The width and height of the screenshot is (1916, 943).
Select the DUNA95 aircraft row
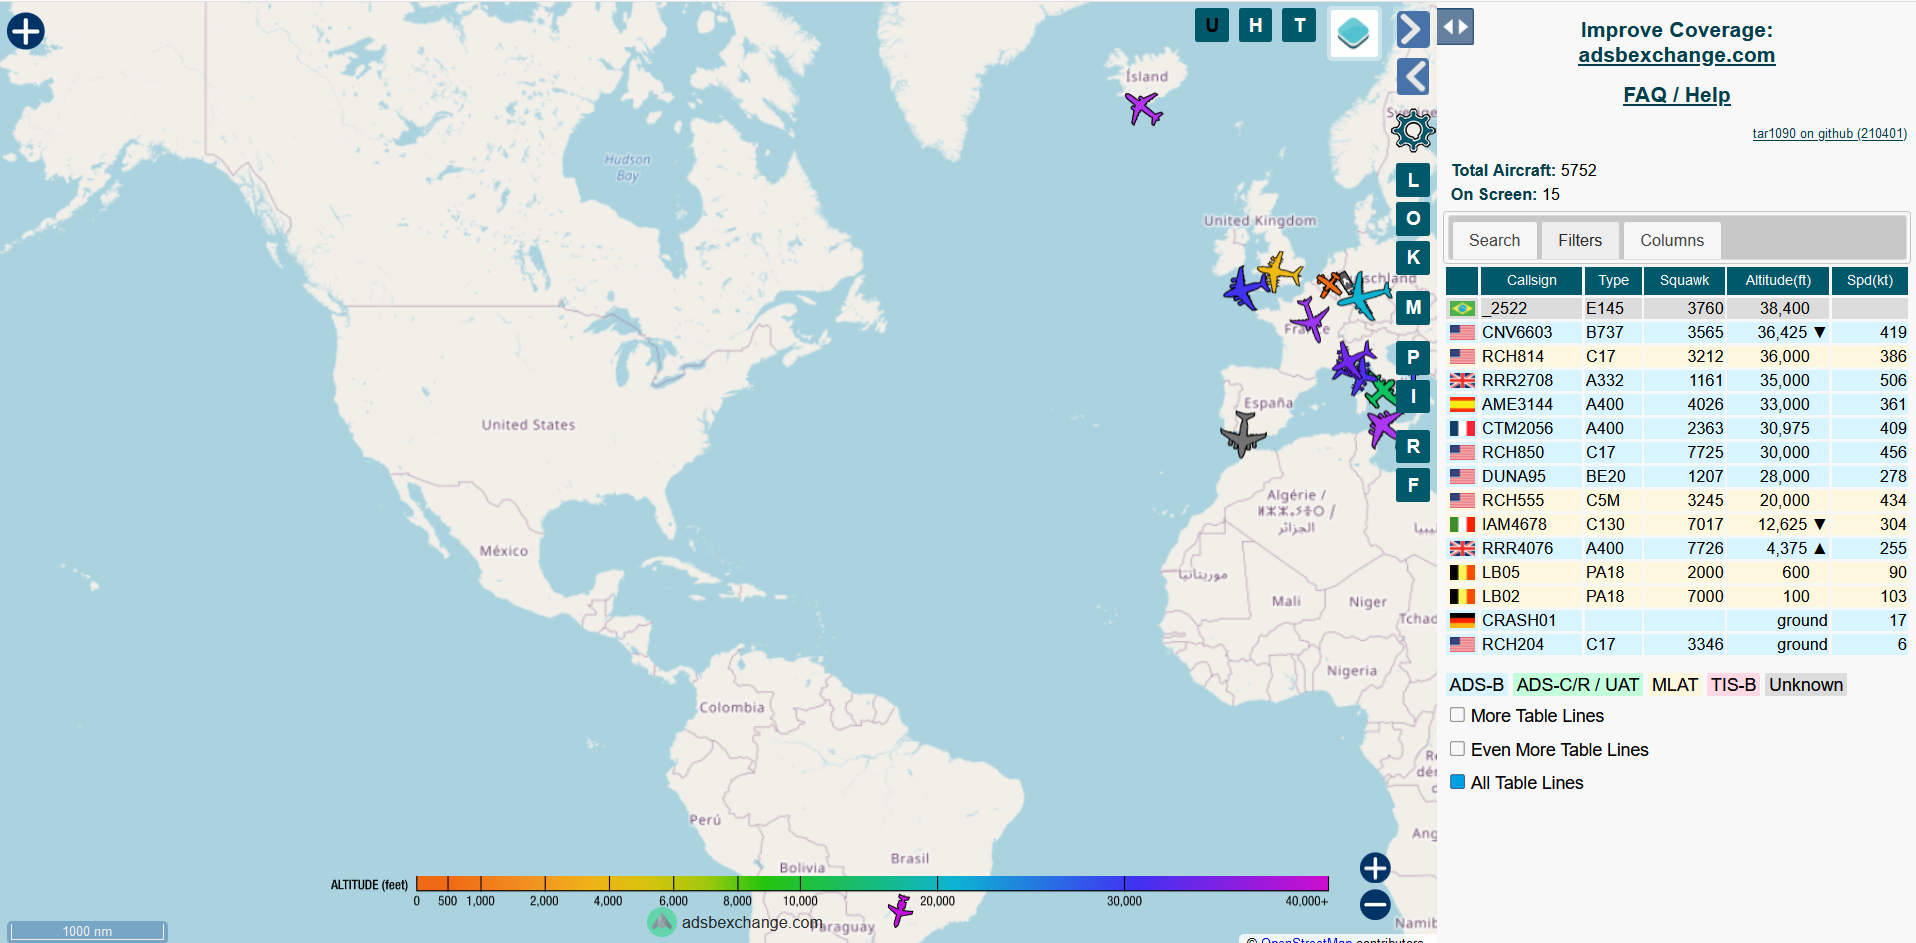pyautogui.click(x=1677, y=476)
